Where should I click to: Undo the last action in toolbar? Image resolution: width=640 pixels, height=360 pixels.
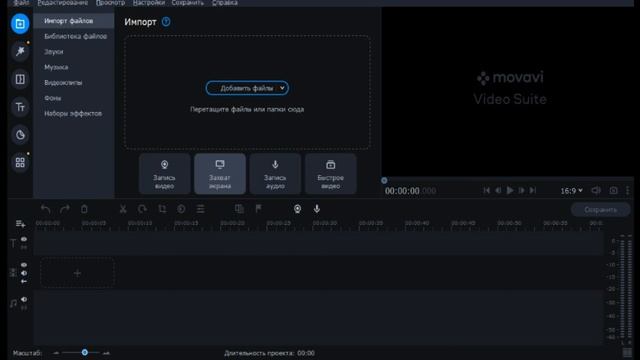[46, 209]
